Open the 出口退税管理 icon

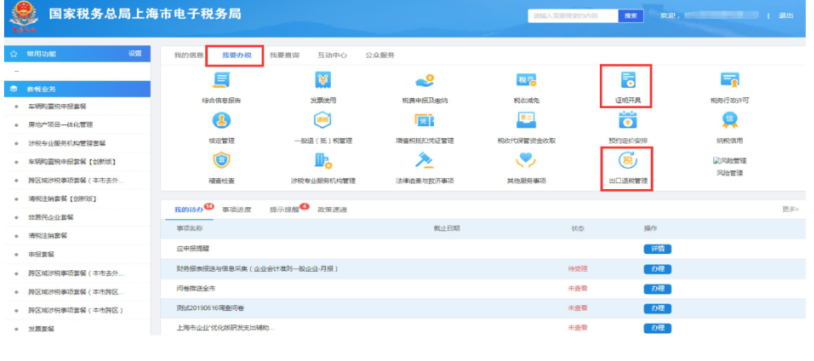(628, 161)
